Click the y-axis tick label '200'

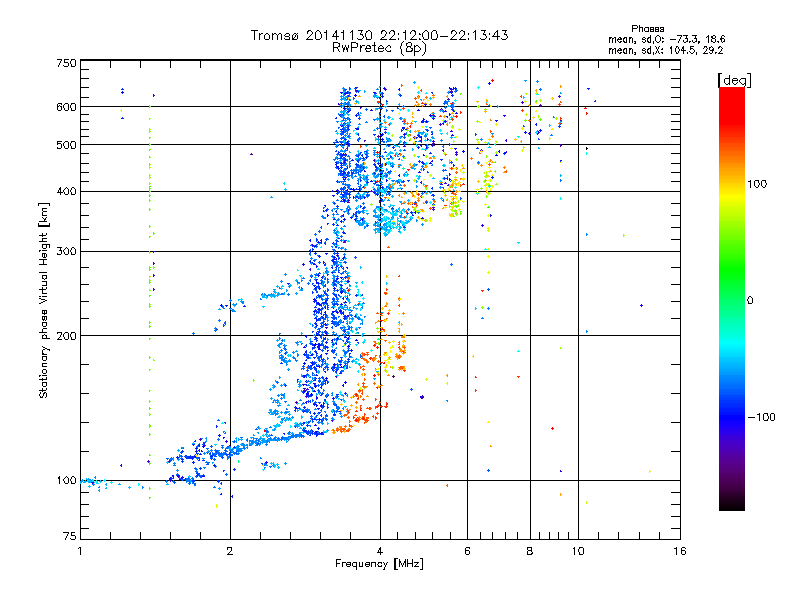pyautogui.click(x=67, y=336)
